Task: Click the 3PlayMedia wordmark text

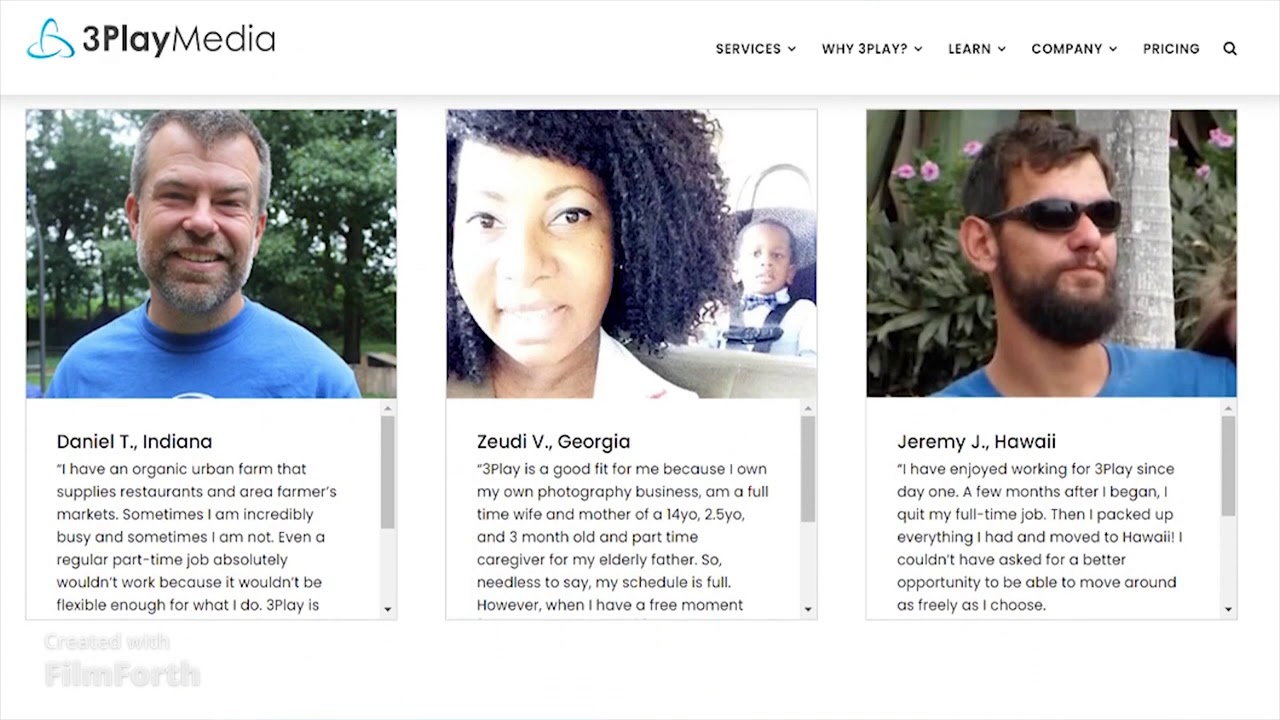Action: tap(178, 40)
